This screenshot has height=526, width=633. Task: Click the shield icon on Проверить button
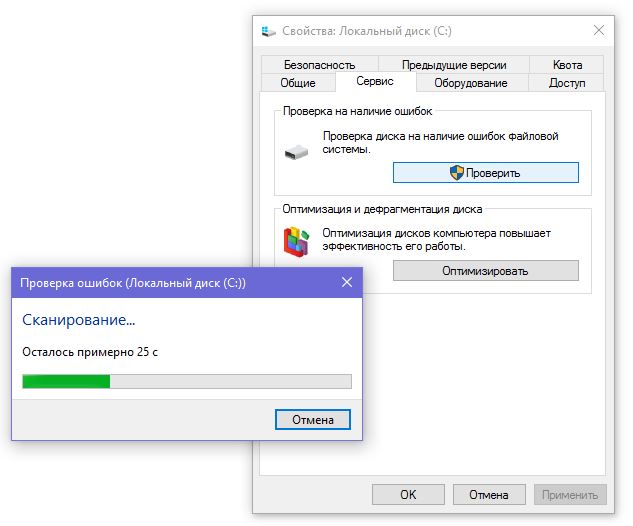(x=457, y=173)
